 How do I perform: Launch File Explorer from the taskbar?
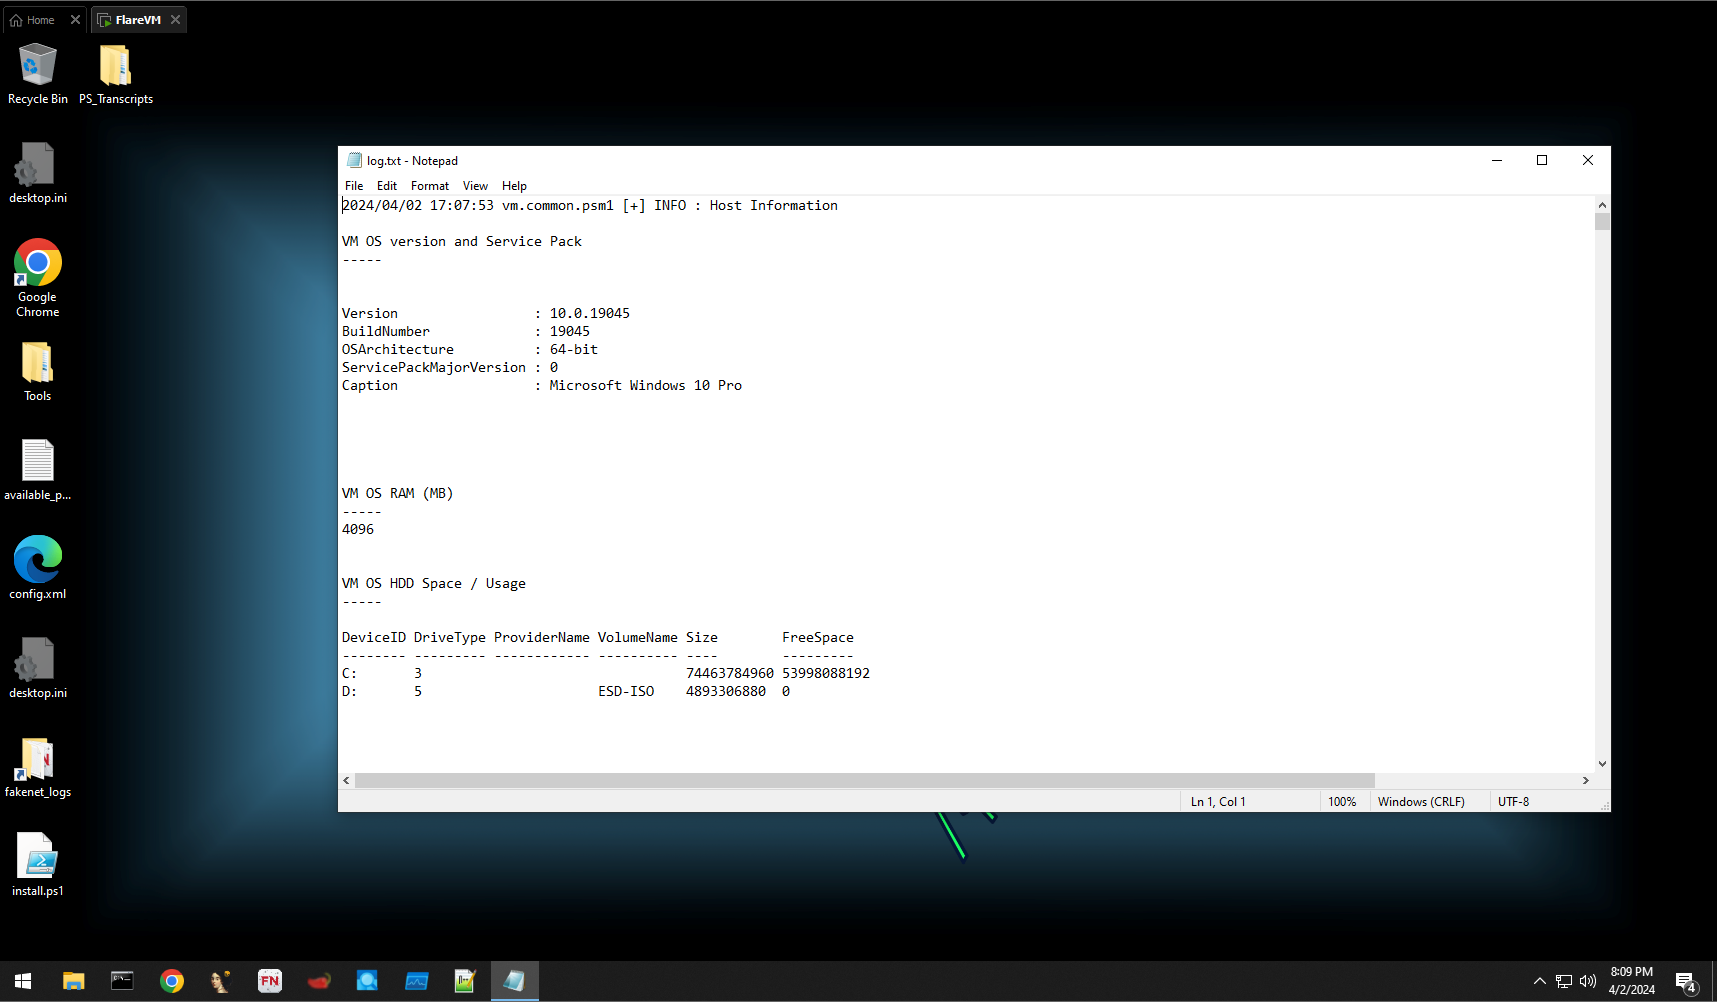click(73, 981)
